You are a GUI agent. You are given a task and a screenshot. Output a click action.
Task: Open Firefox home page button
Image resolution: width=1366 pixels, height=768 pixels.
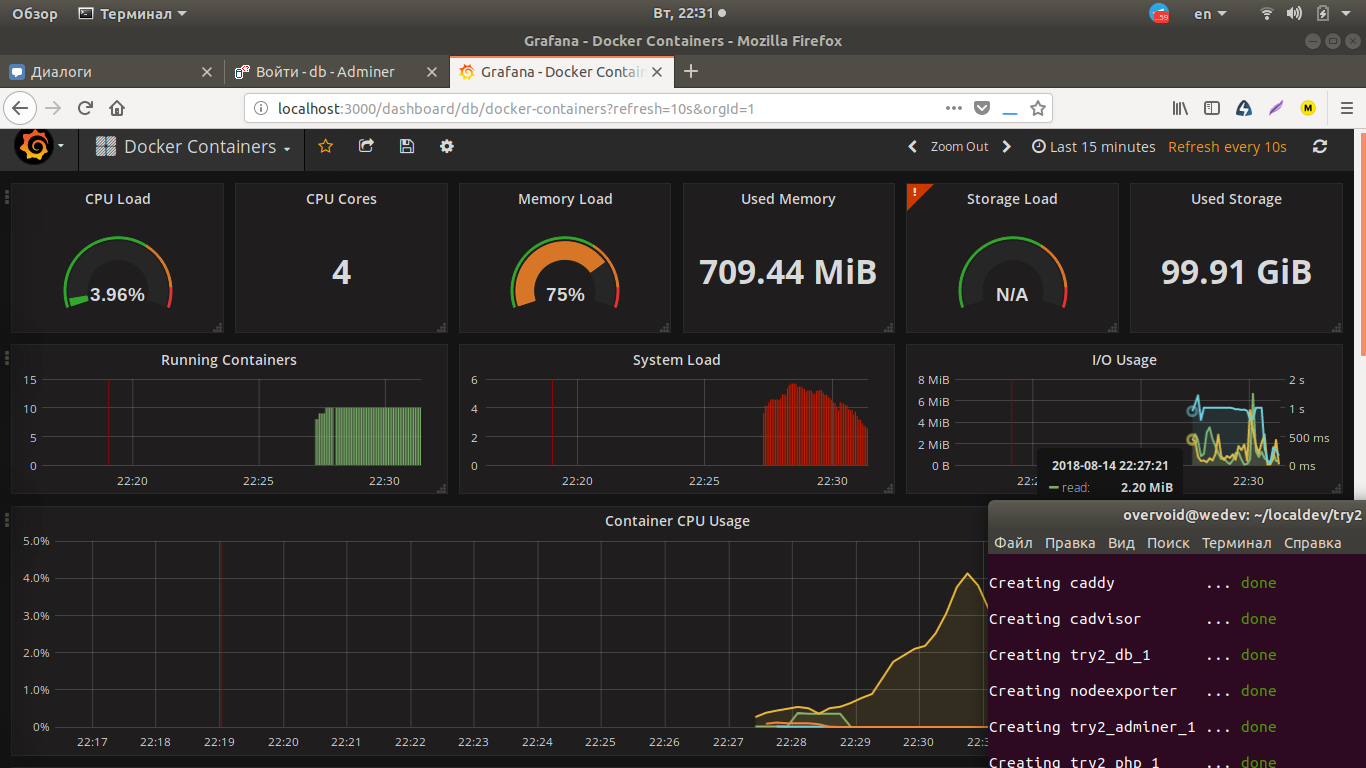tap(117, 108)
